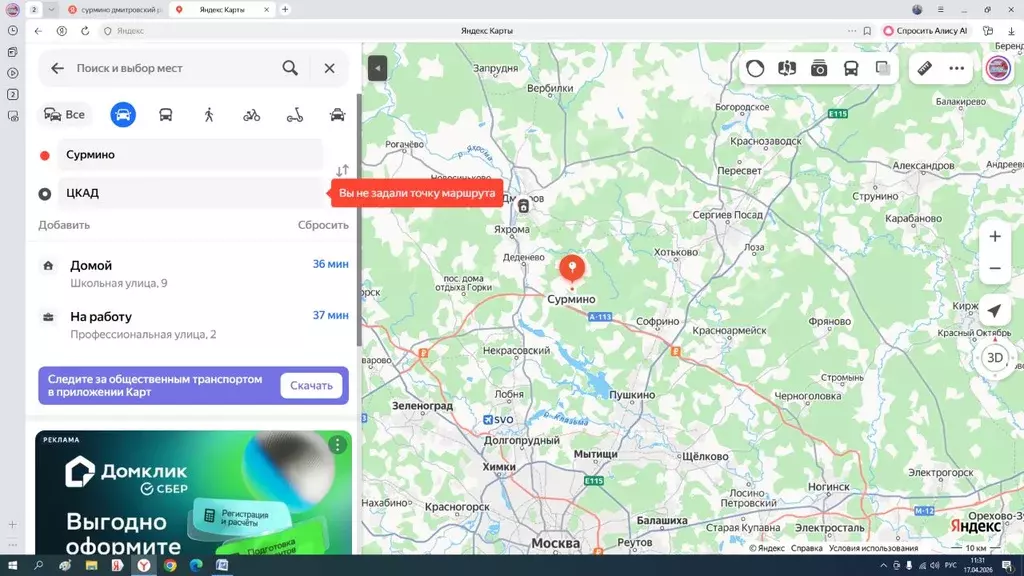Select the bus transit route mode

[166, 115]
